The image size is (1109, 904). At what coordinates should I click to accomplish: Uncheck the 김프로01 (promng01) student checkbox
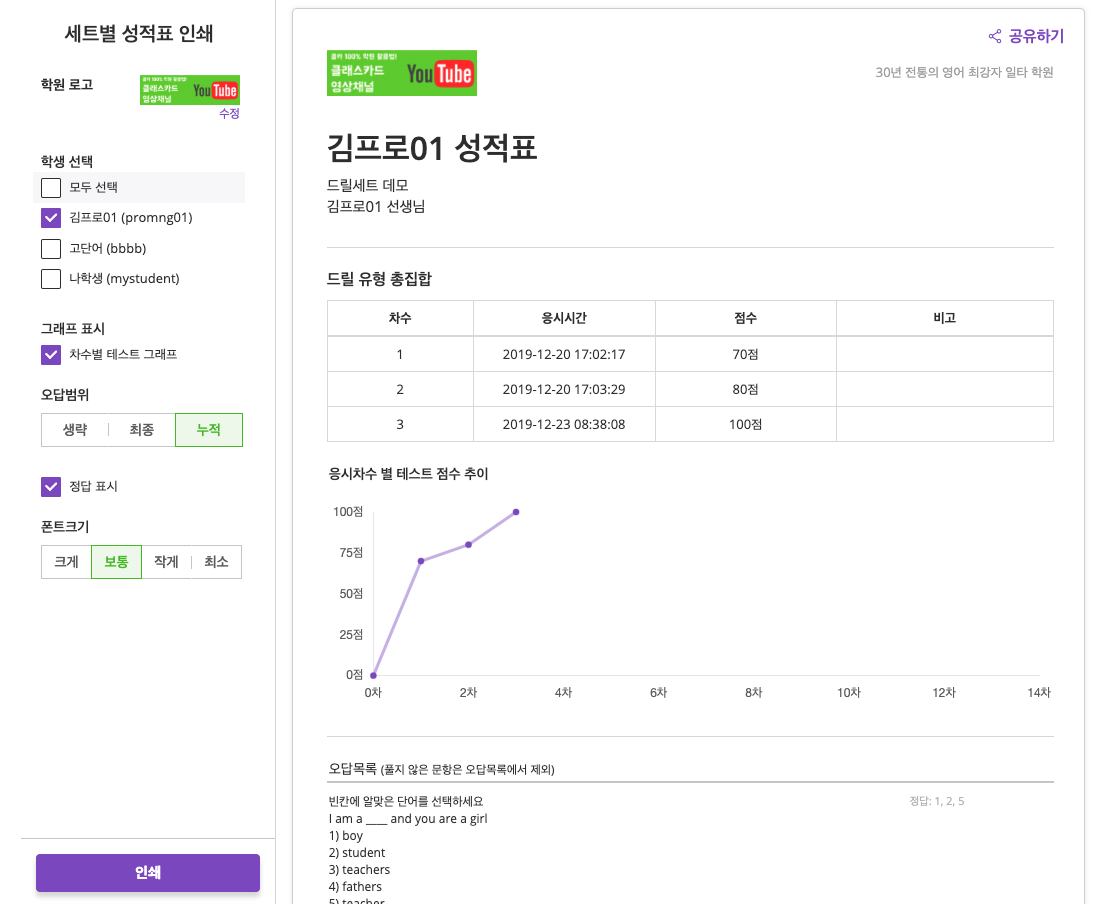click(x=51, y=218)
